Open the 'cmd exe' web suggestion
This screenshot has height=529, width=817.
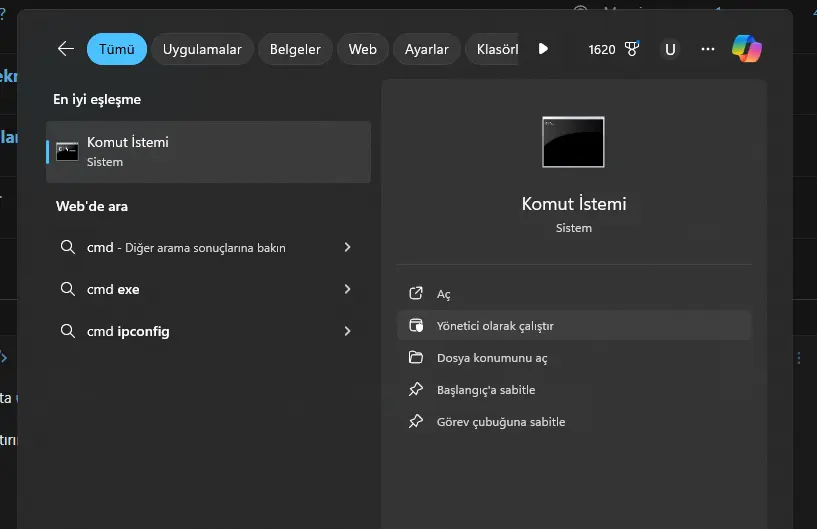click(208, 289)
